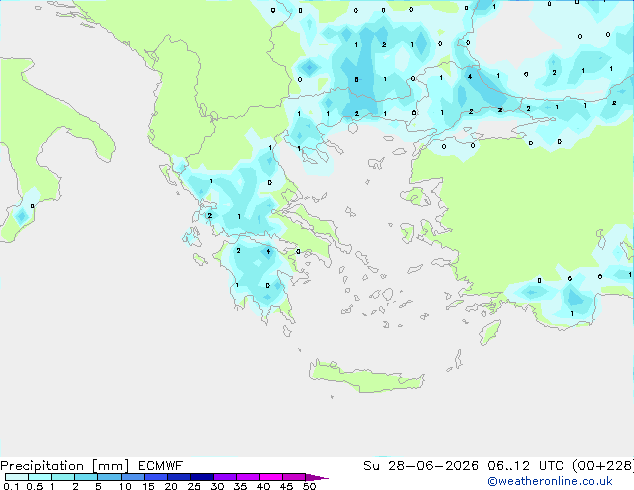
Task: Click the '35' legend scale label
Action: pos(240,486)
